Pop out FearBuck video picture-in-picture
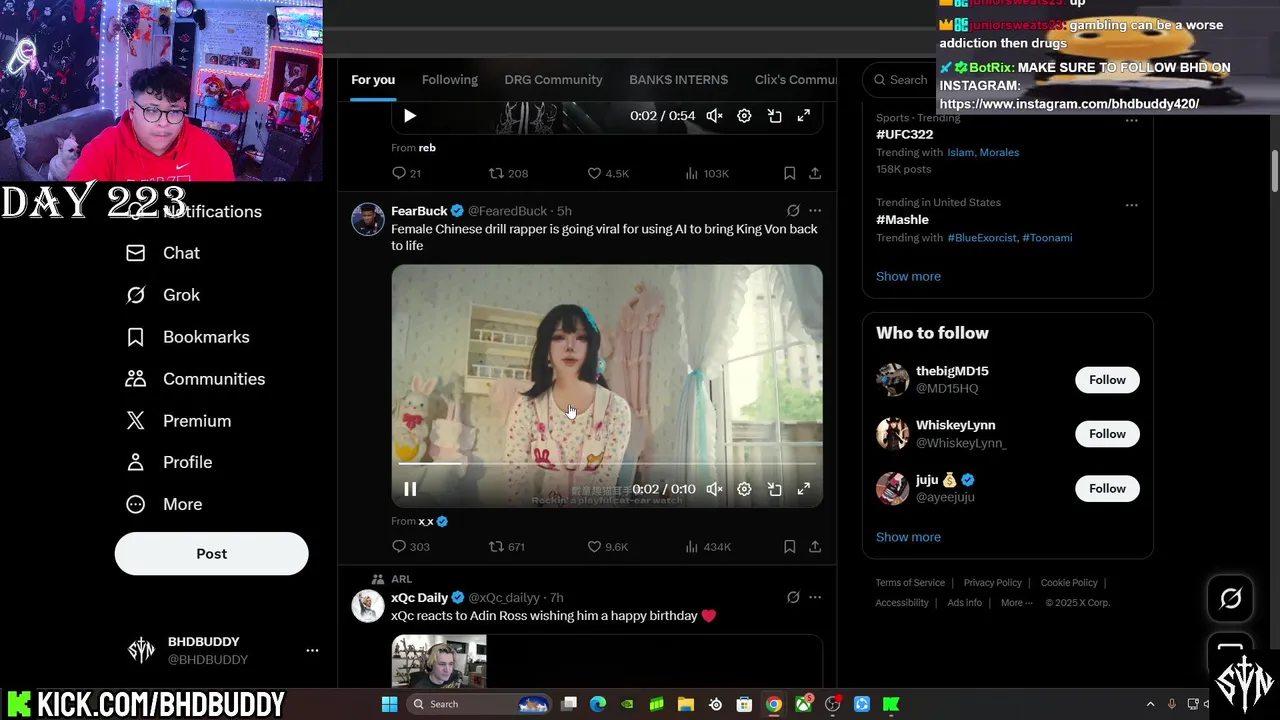 coord(774,489)
